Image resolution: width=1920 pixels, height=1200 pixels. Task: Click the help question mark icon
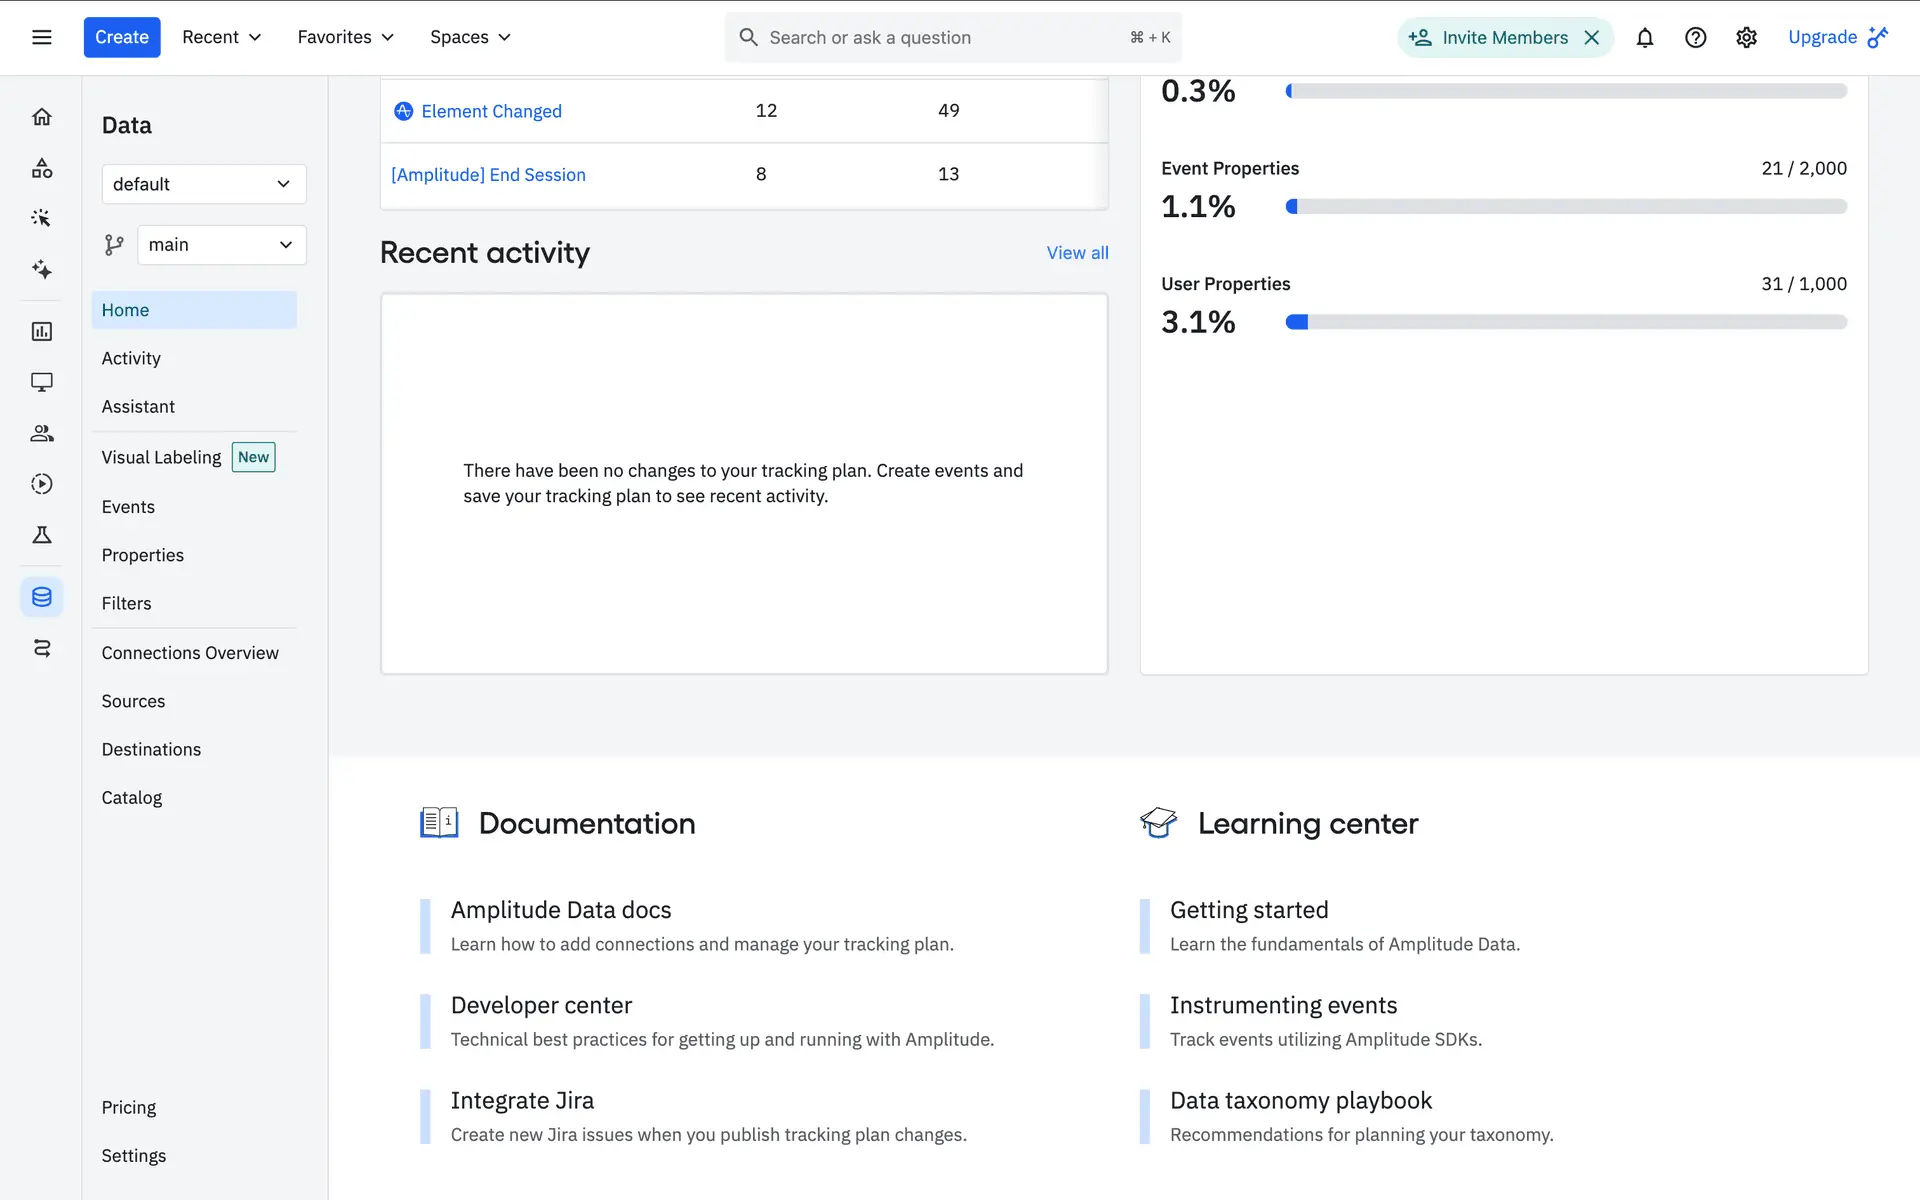(x=1695, y=37)
